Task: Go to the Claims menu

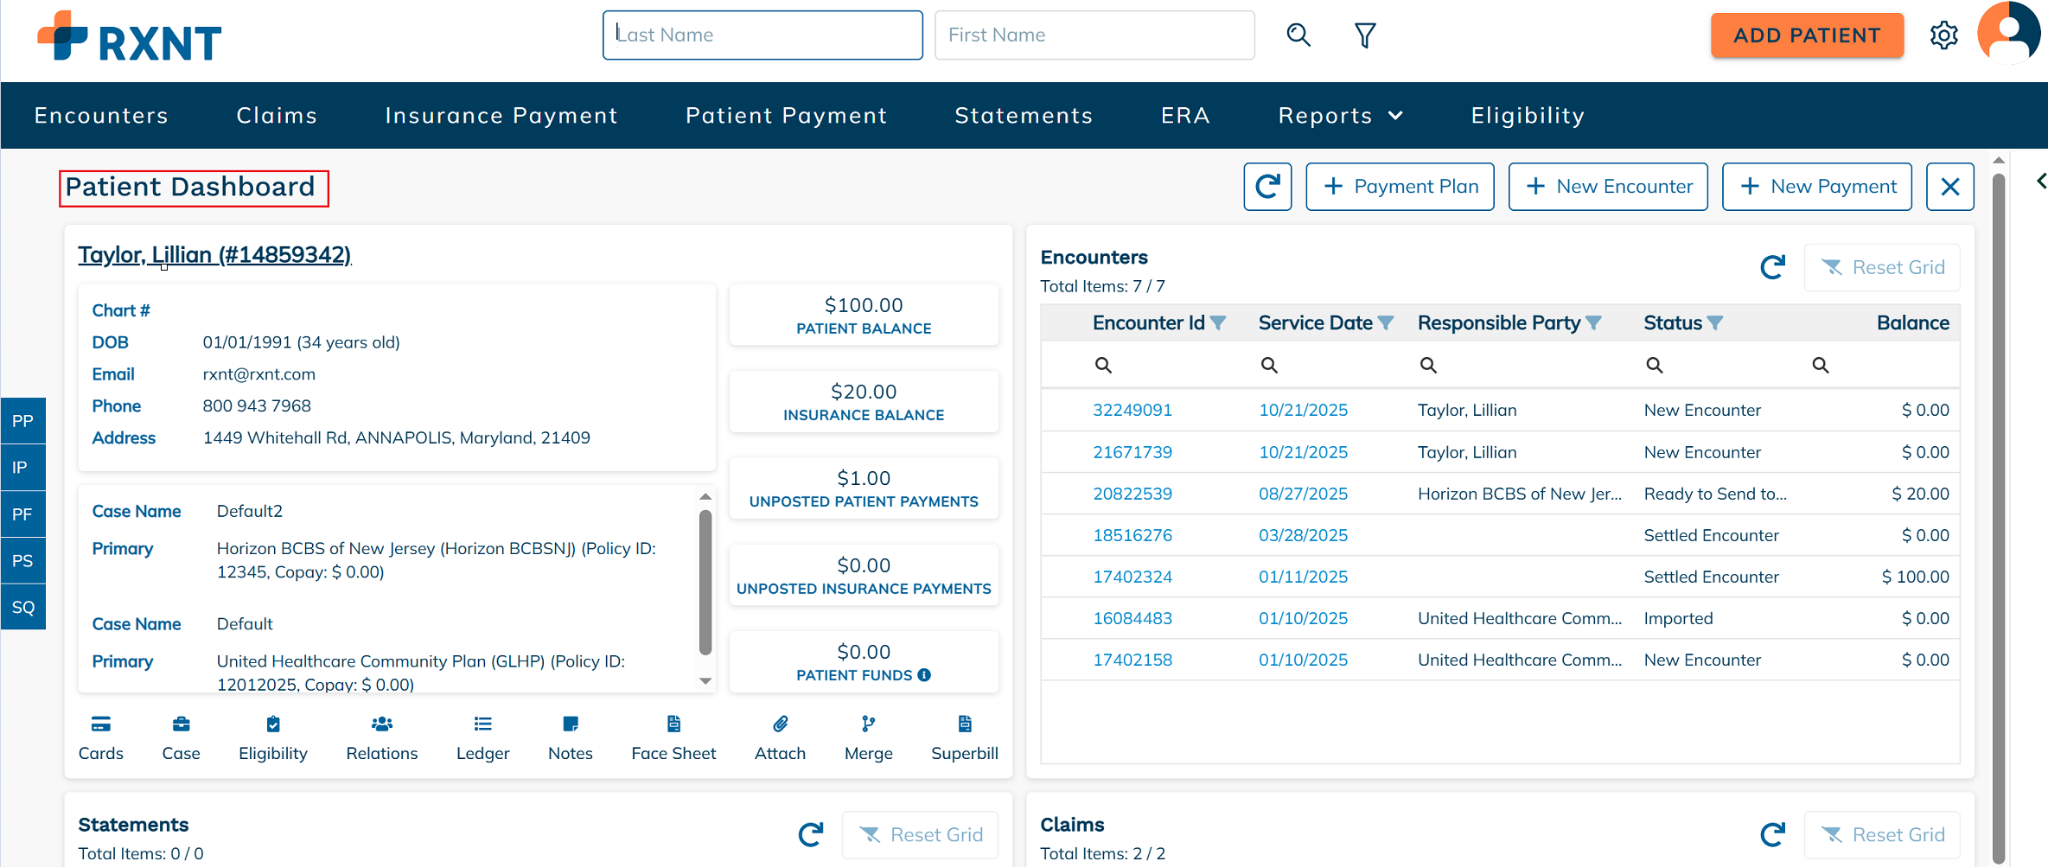Action: pyautogui.click(x=276, y=116)
